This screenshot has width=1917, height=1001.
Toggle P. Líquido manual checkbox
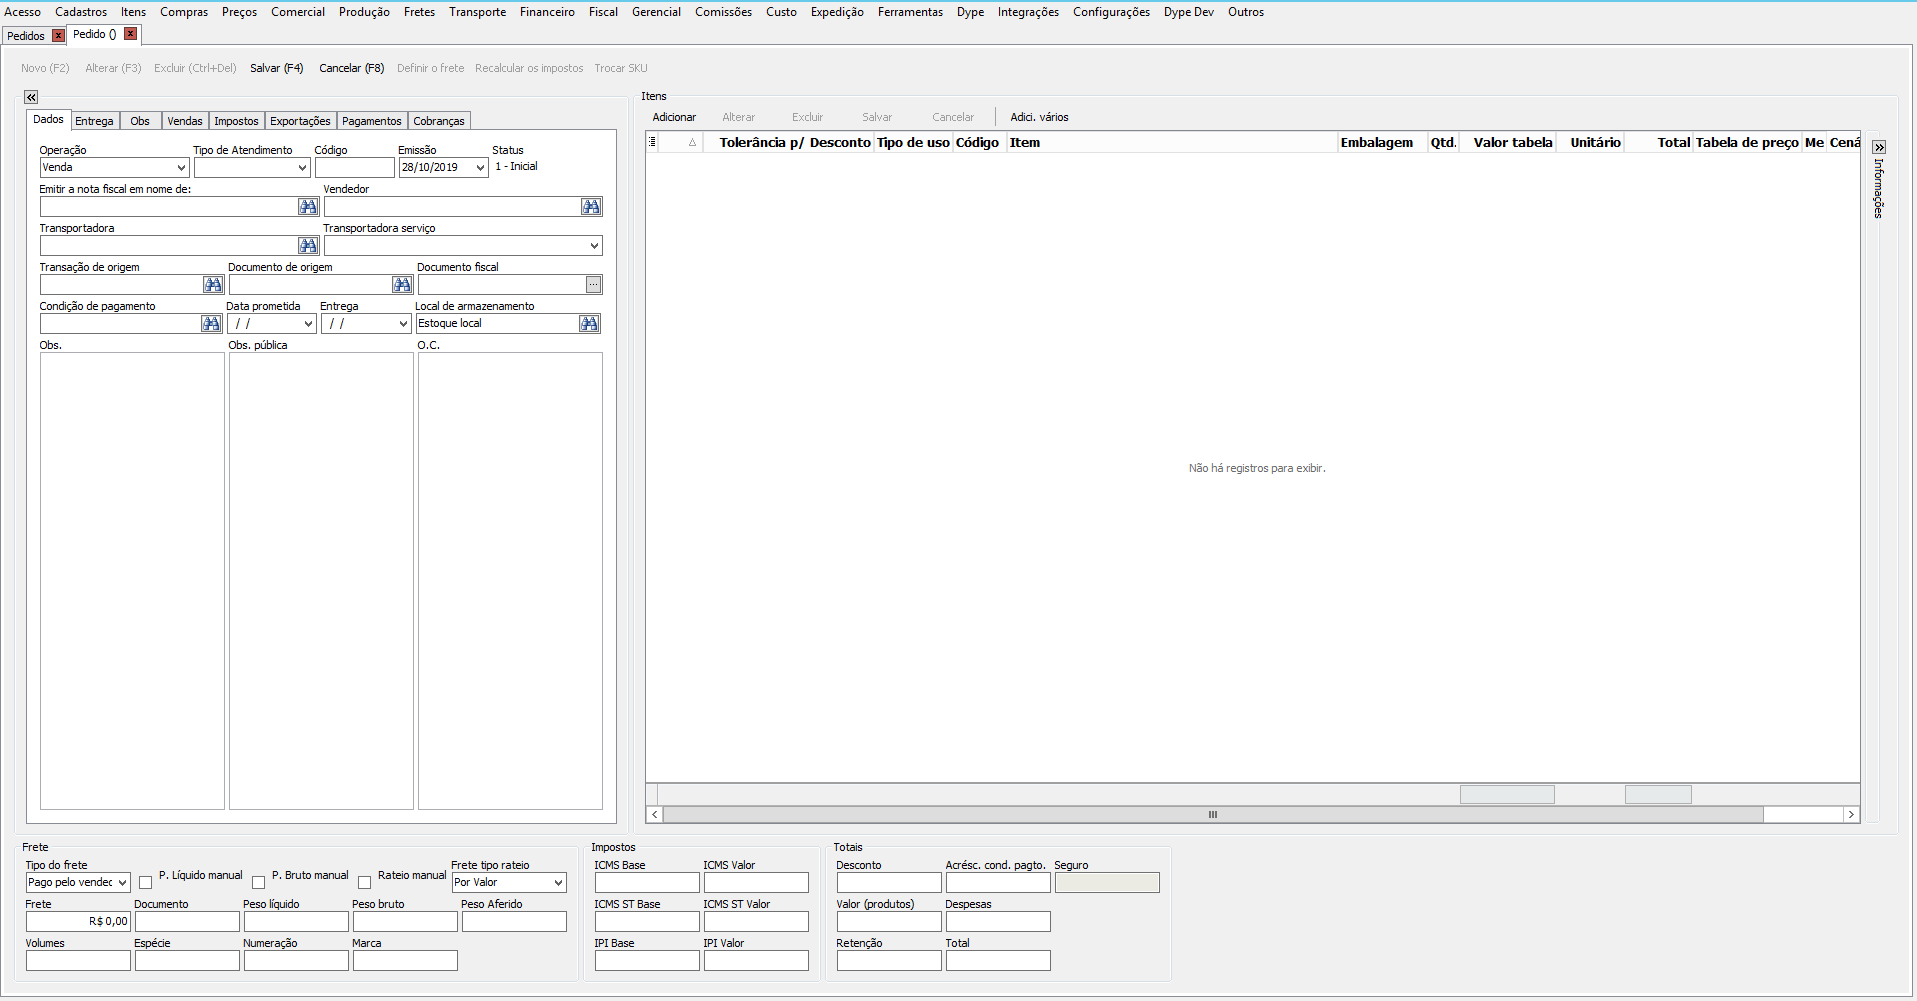pyautogui.click(x=145, y=882)
